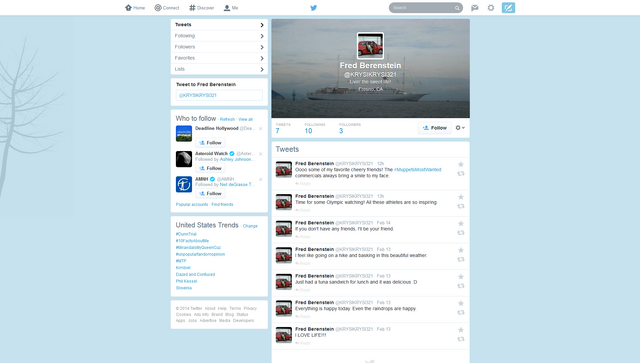
Task: Change United States Trends location
Action: (x=250, y=226)
